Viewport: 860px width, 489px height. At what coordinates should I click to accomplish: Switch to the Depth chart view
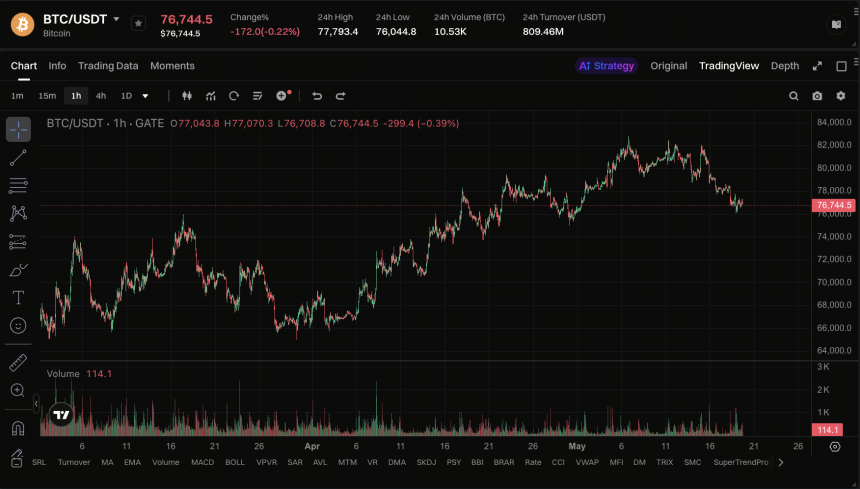(x=785, y=66)
